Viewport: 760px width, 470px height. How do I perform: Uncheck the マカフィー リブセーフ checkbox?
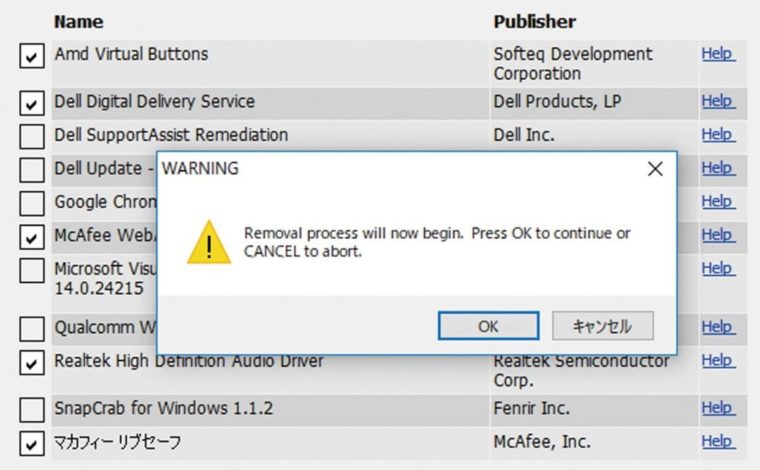click(32, 444)
